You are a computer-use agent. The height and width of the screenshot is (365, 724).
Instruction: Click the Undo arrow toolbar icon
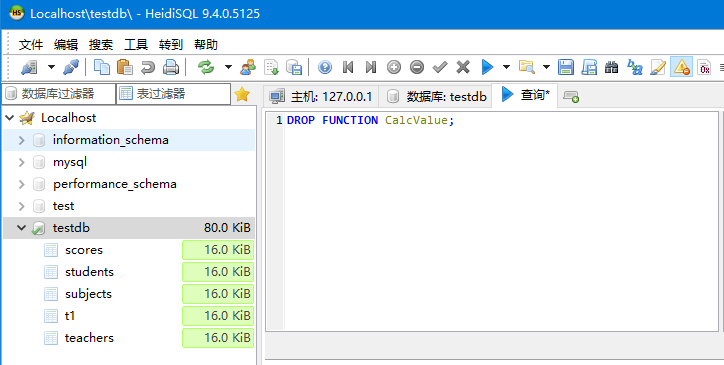(148, 67)
